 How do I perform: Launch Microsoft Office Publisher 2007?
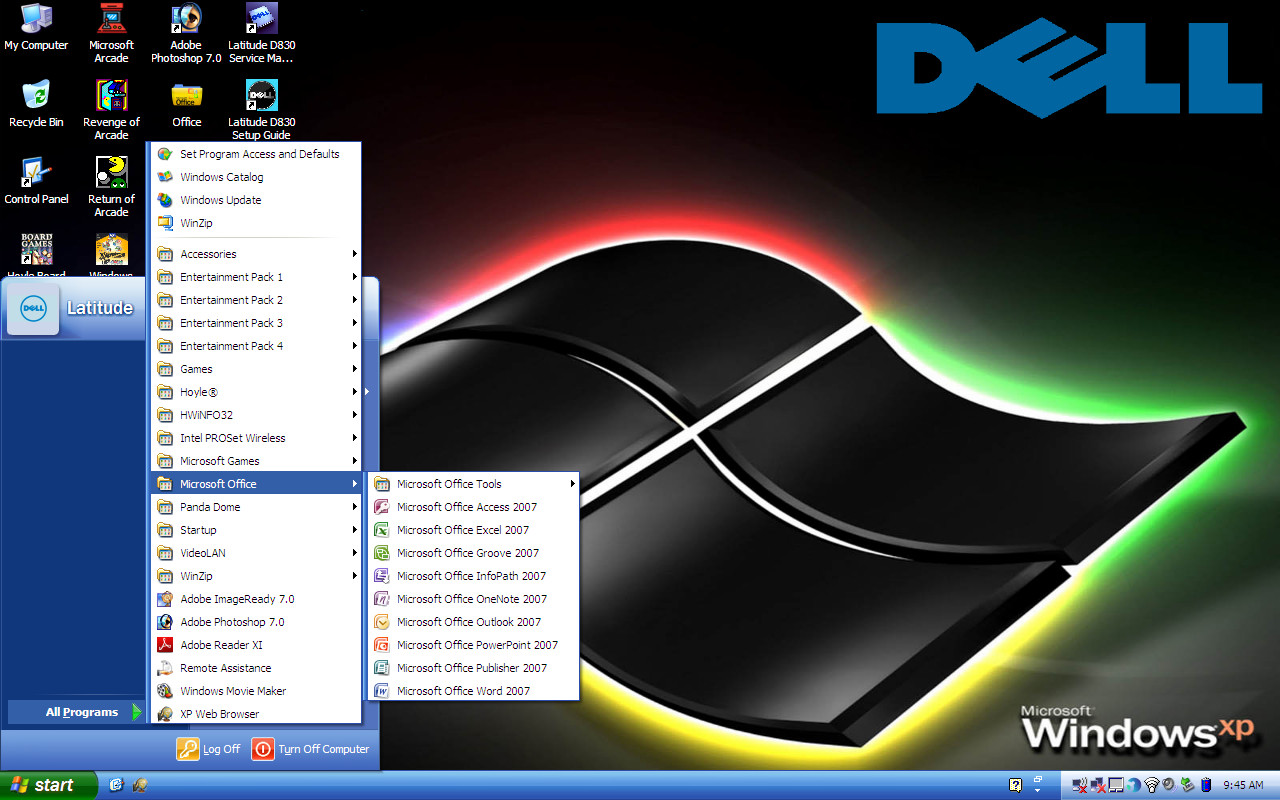474,668
